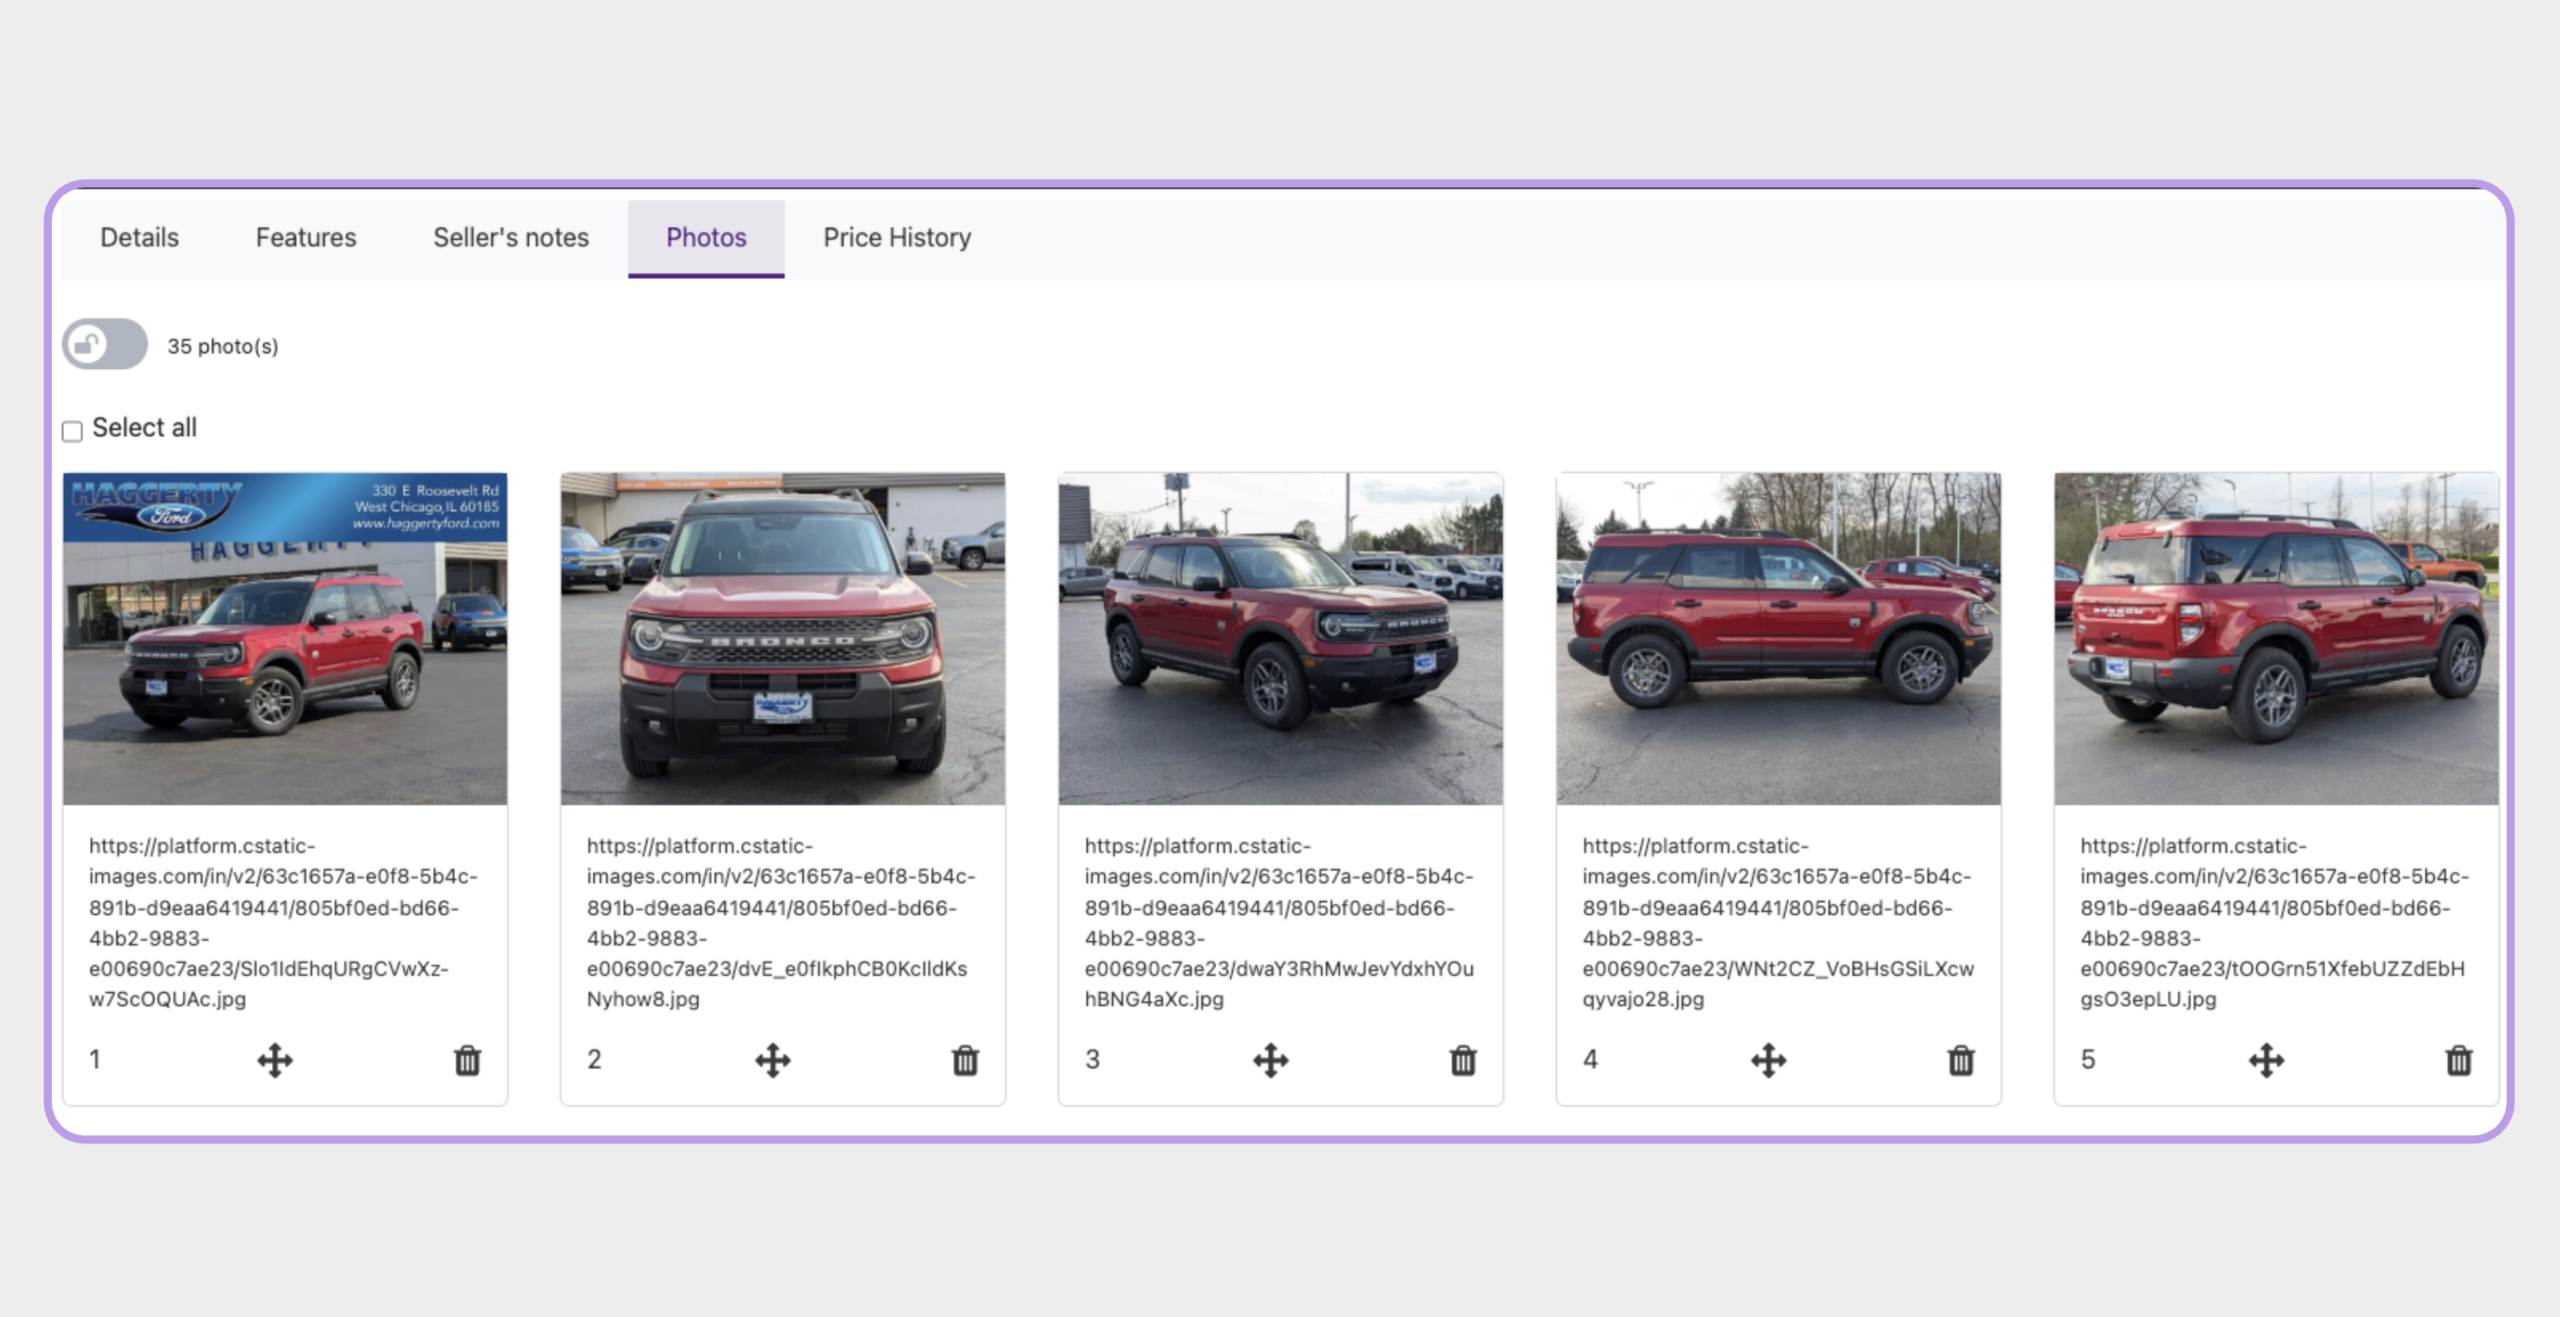Click the URL ending gsO3epLU.jpg

click(x=2275, y=922)
